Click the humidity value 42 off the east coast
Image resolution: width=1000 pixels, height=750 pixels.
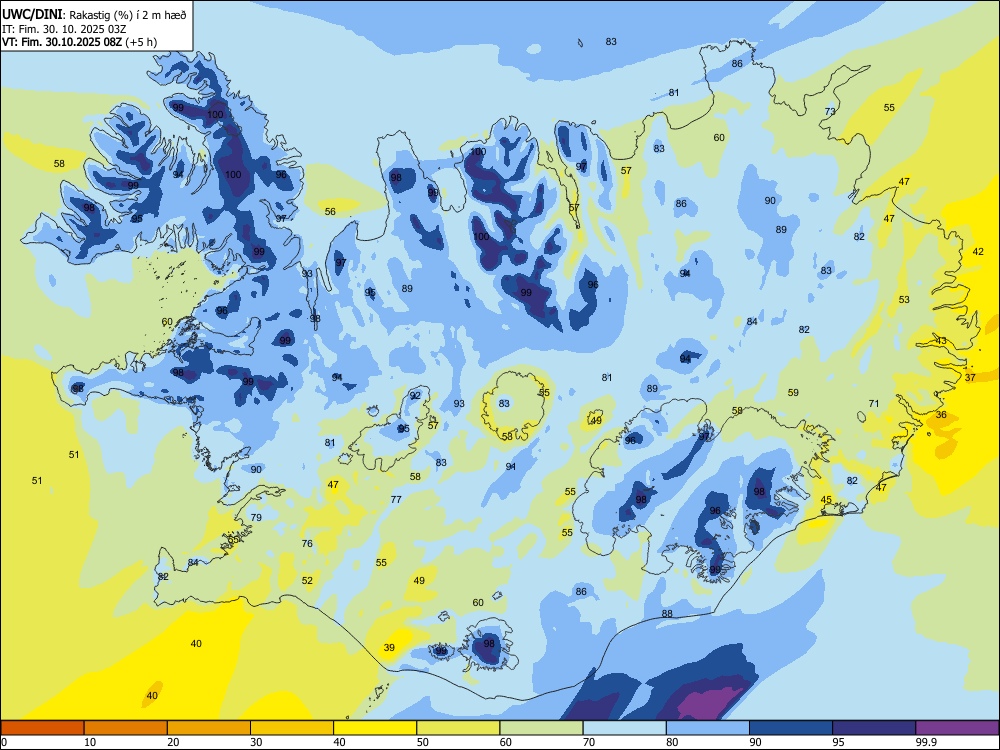tap(978, 252)
